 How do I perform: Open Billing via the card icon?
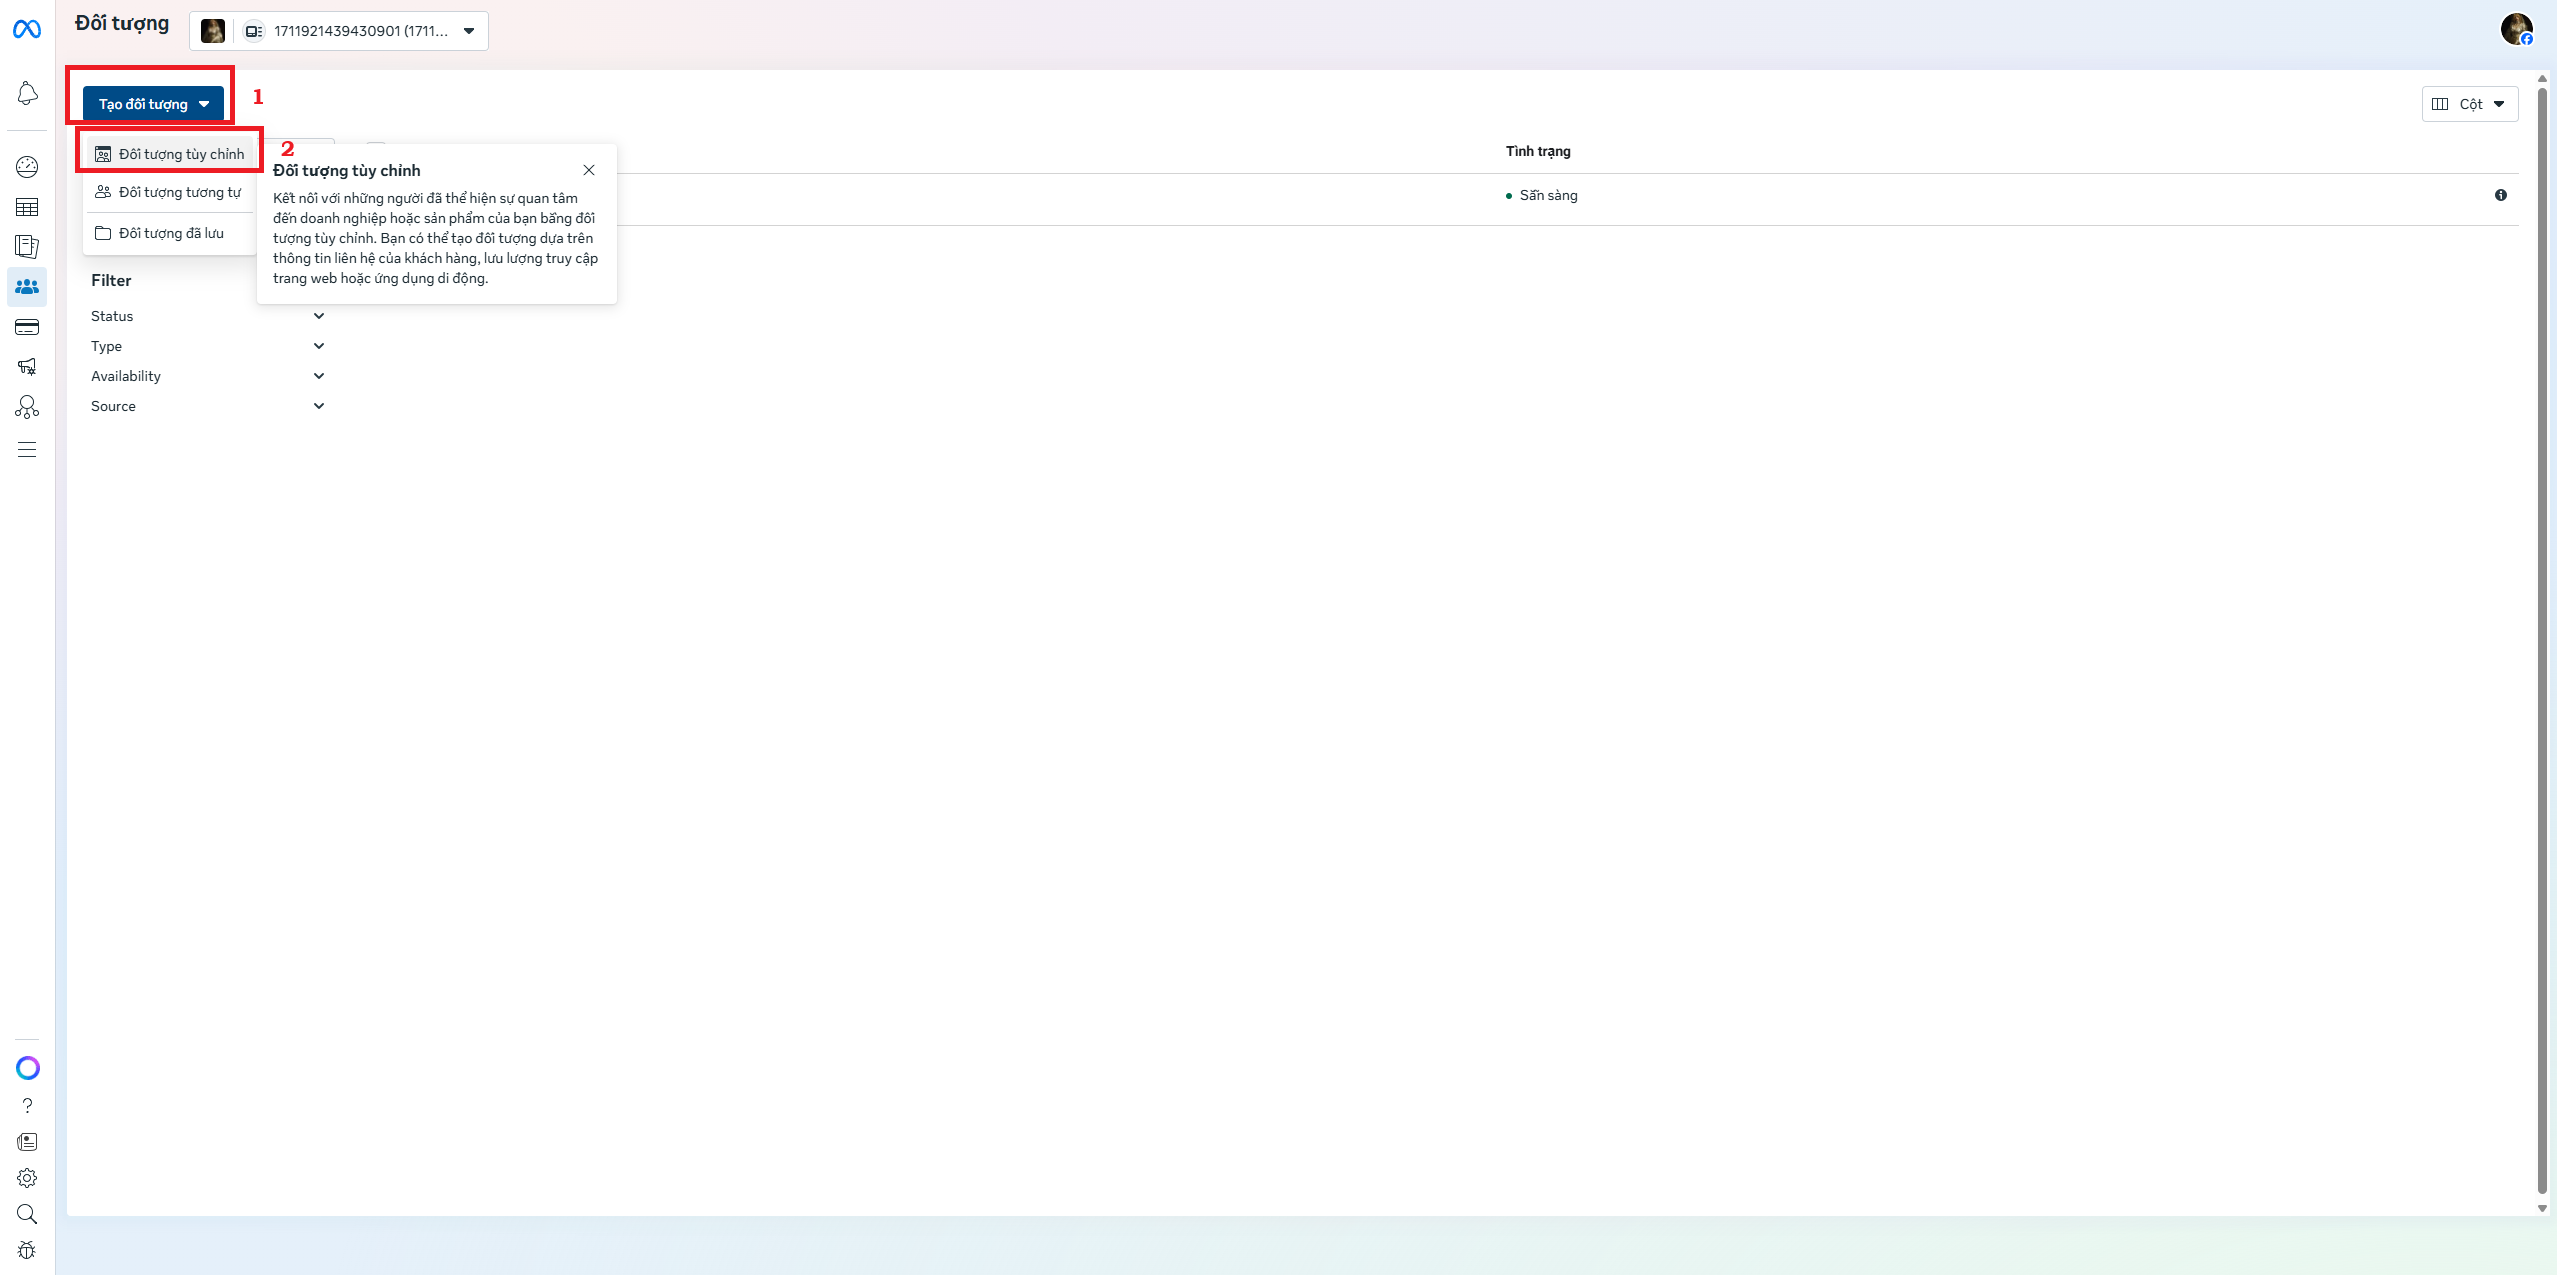click(x=27, y=326)
